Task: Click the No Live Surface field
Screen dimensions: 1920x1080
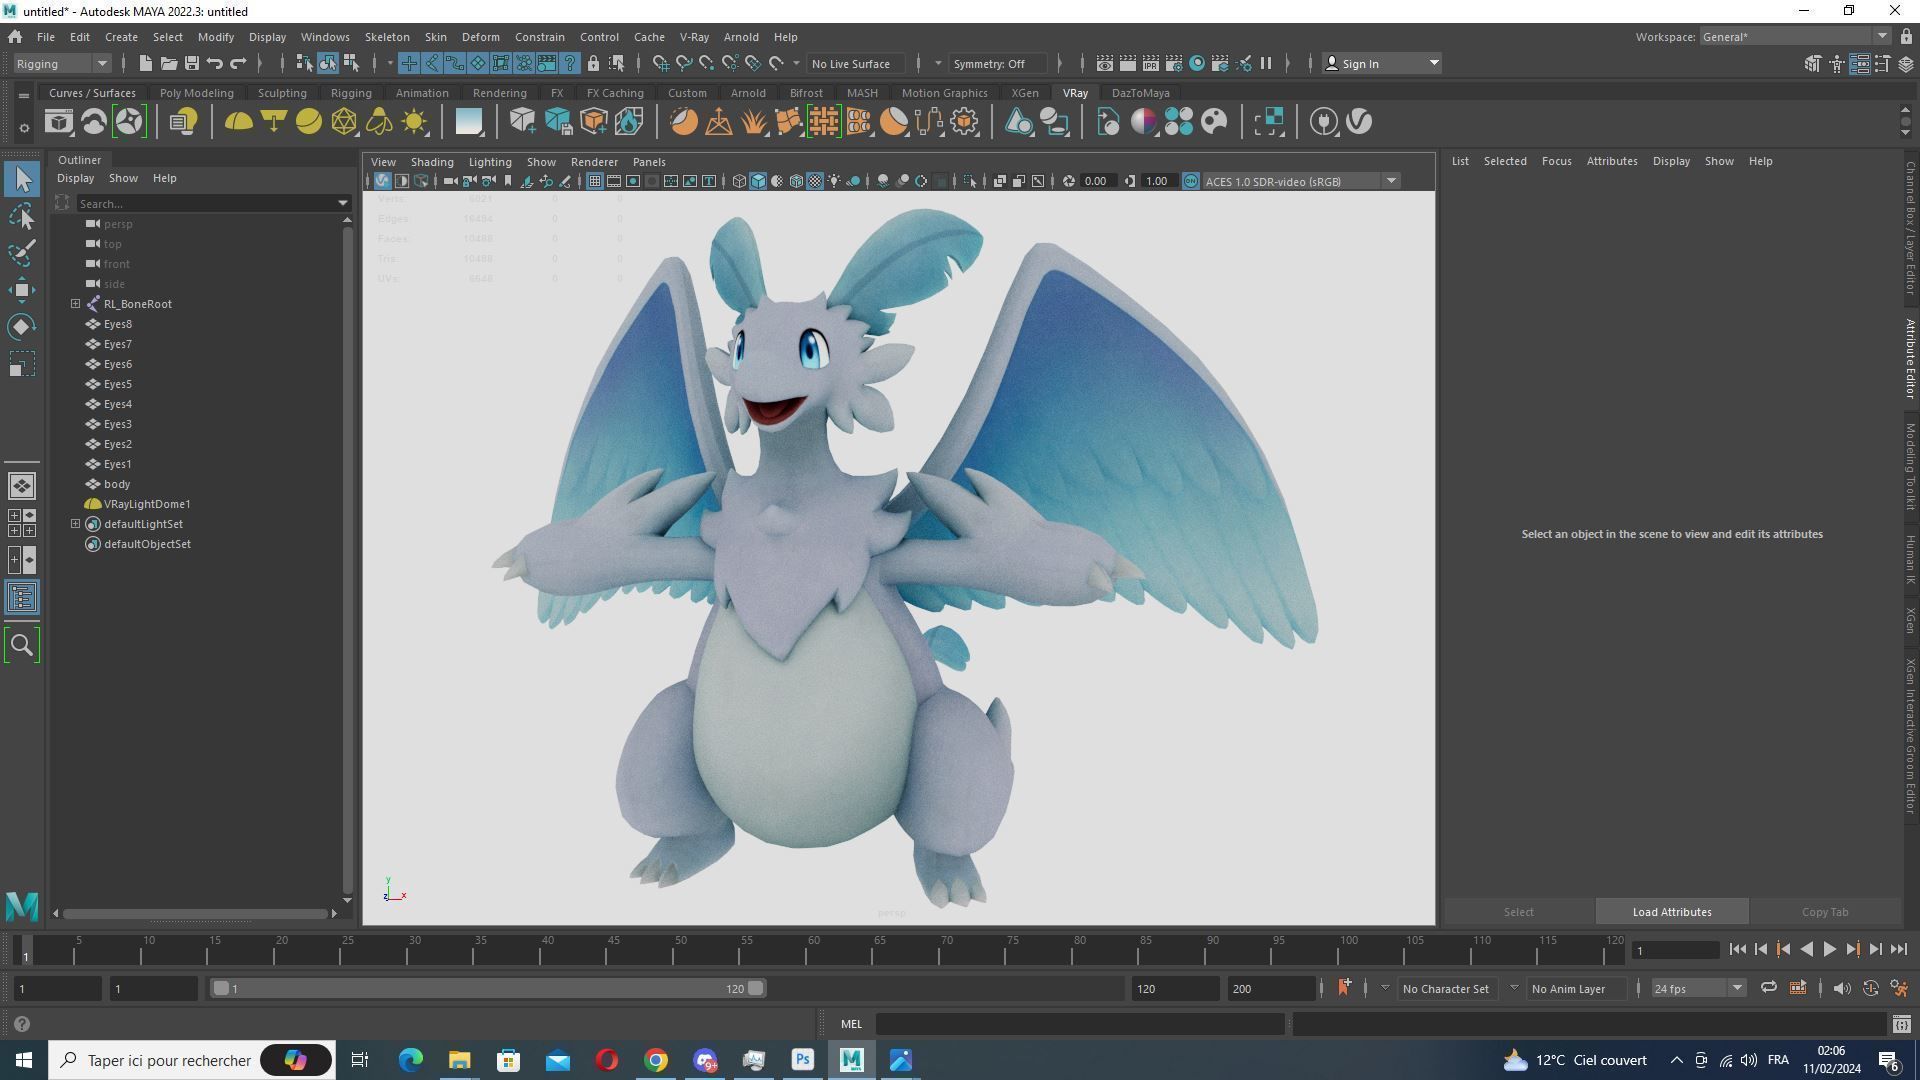Action: pos(856,64)
